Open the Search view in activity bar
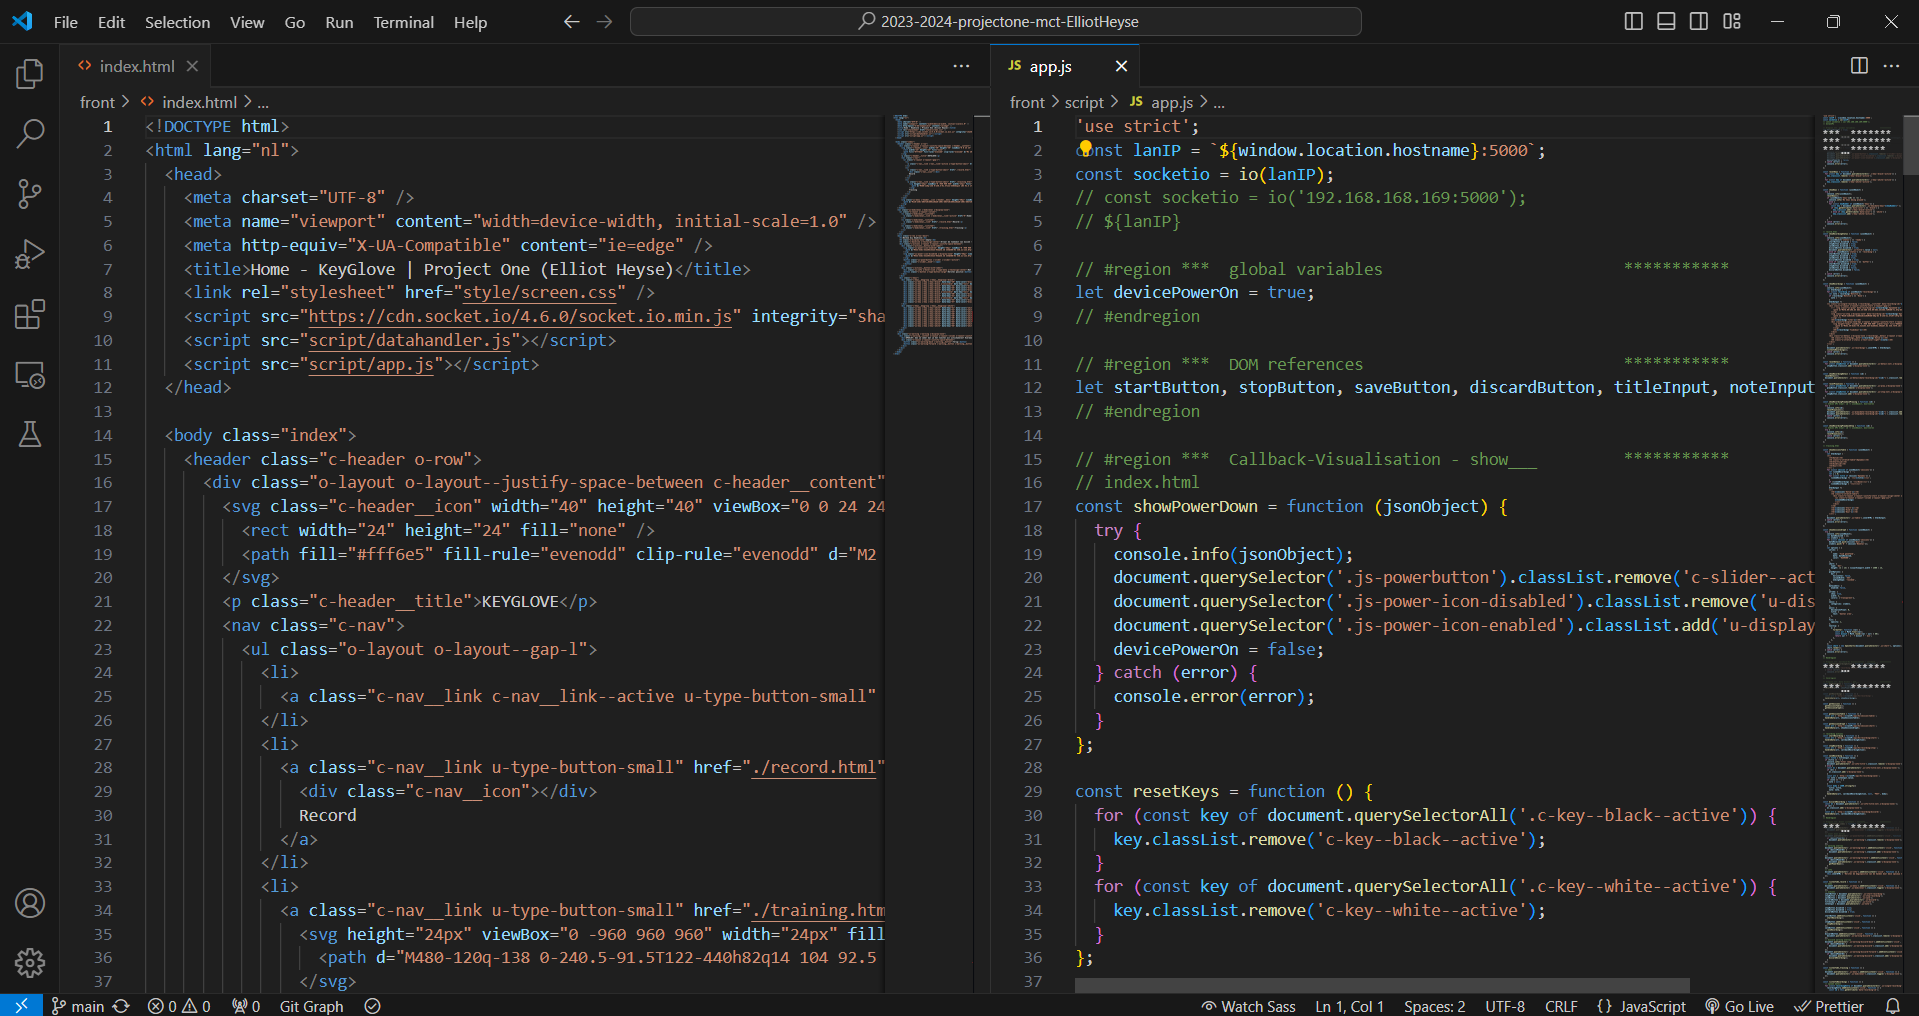This screenshot has height=1016, width=1919. tap(30, 134)
